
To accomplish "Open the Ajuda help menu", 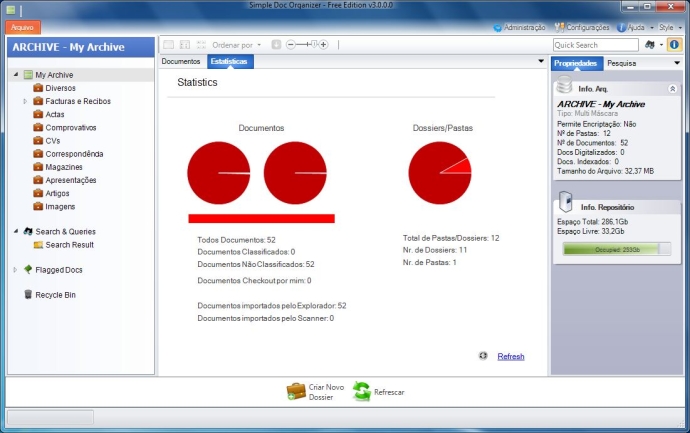I will (631, 27).
